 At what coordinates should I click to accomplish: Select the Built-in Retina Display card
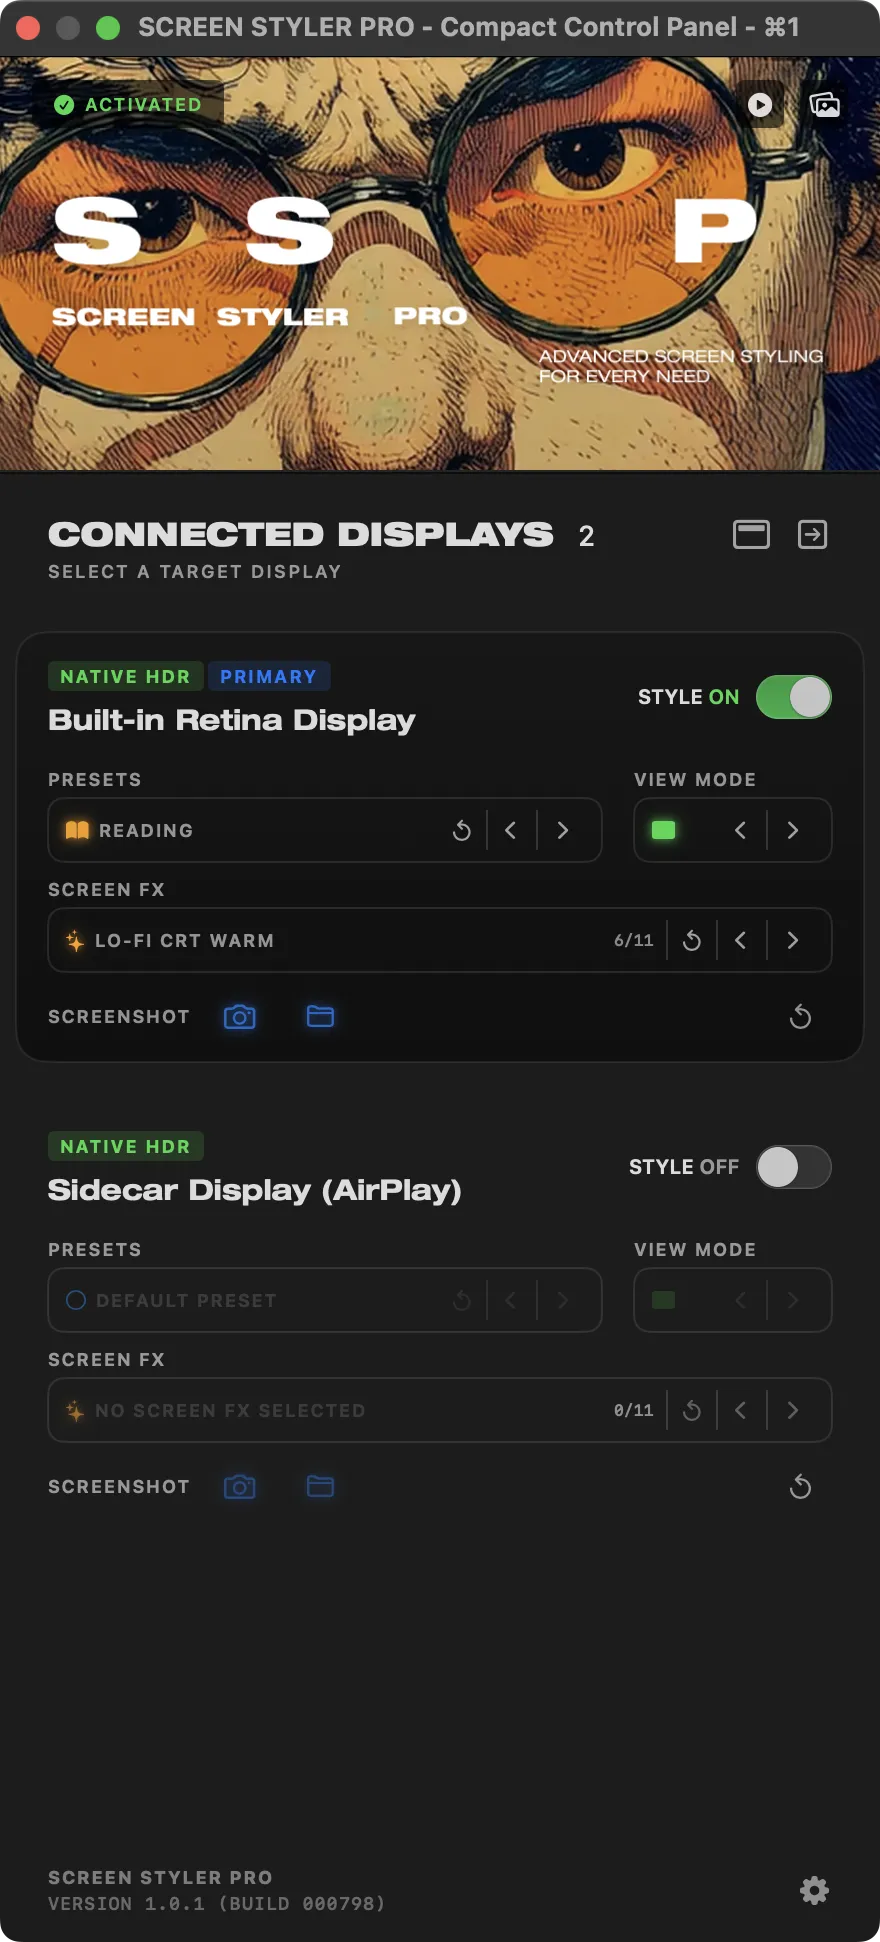click(232, 721)
